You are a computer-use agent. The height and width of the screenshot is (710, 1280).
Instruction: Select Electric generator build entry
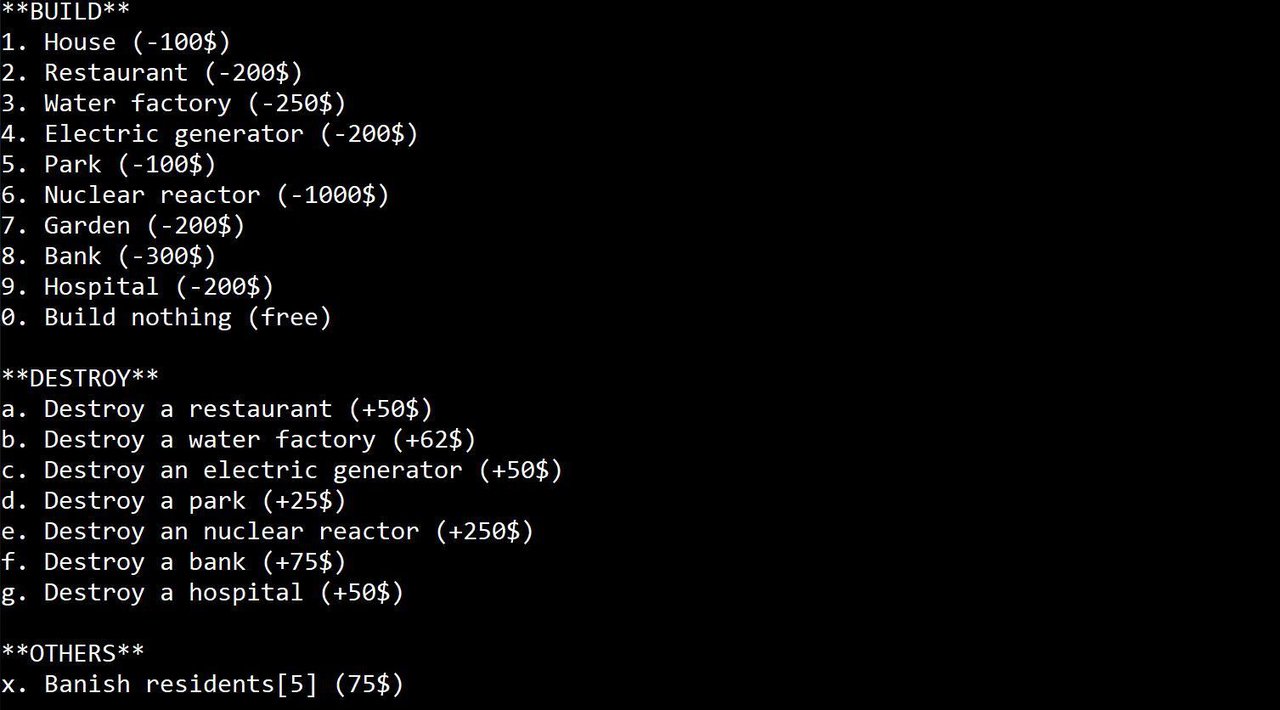point(210,134)
